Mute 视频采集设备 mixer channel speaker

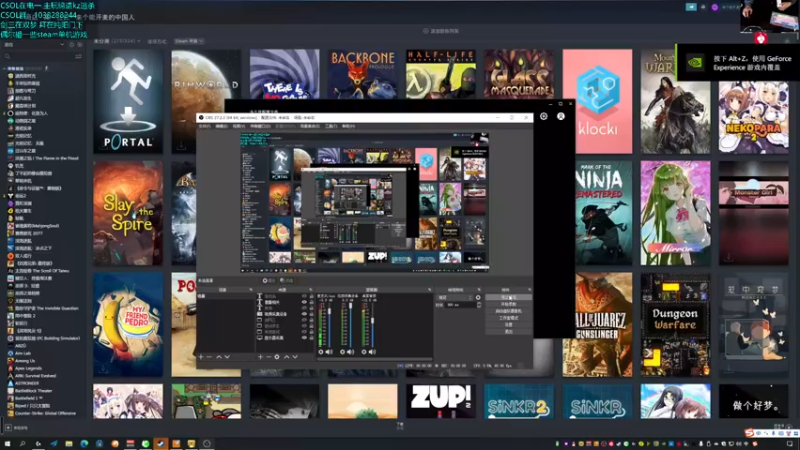tap(351, 352)
